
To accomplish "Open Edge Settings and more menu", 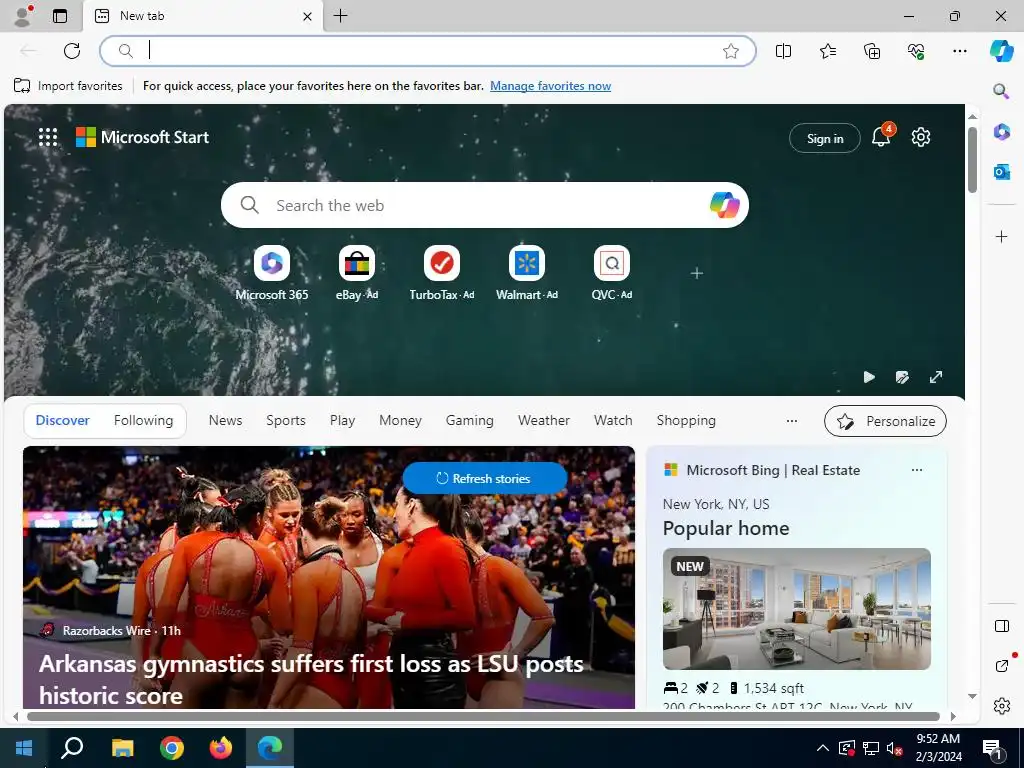I will (959, 51).
